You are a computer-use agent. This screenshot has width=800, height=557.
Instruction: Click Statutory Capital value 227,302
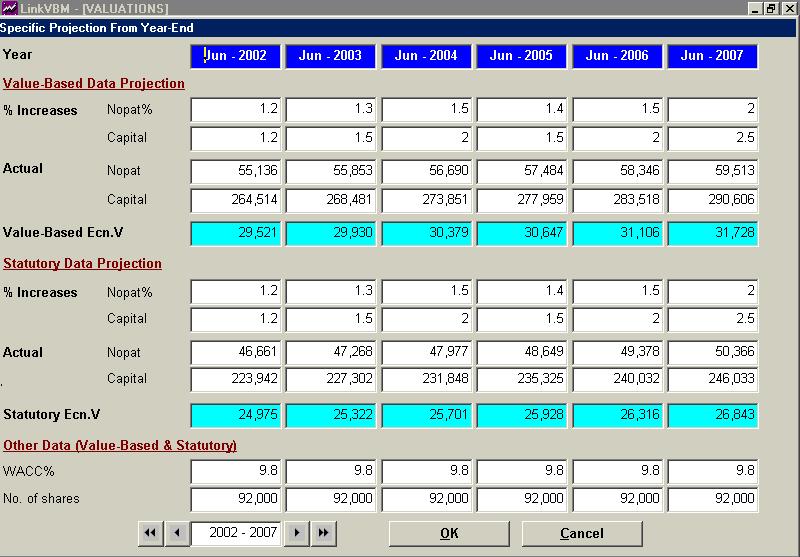pyautogui.click(x=331, y=379)
